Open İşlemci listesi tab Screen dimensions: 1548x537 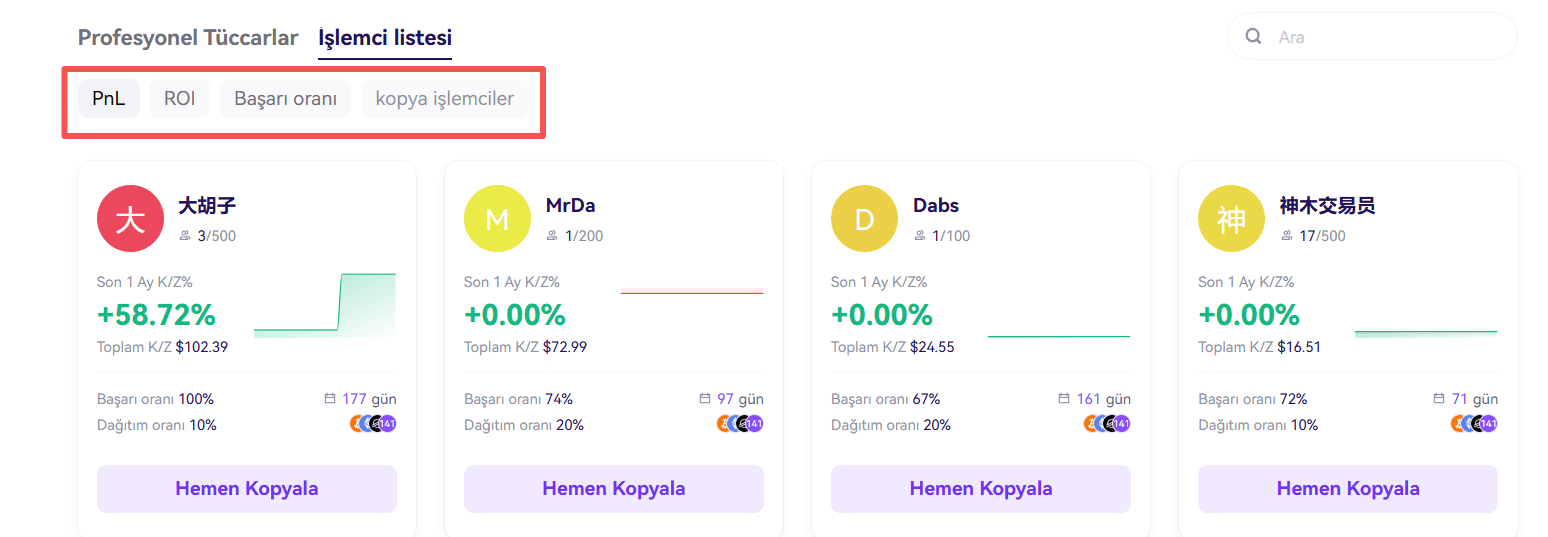(x=385, y=38)
